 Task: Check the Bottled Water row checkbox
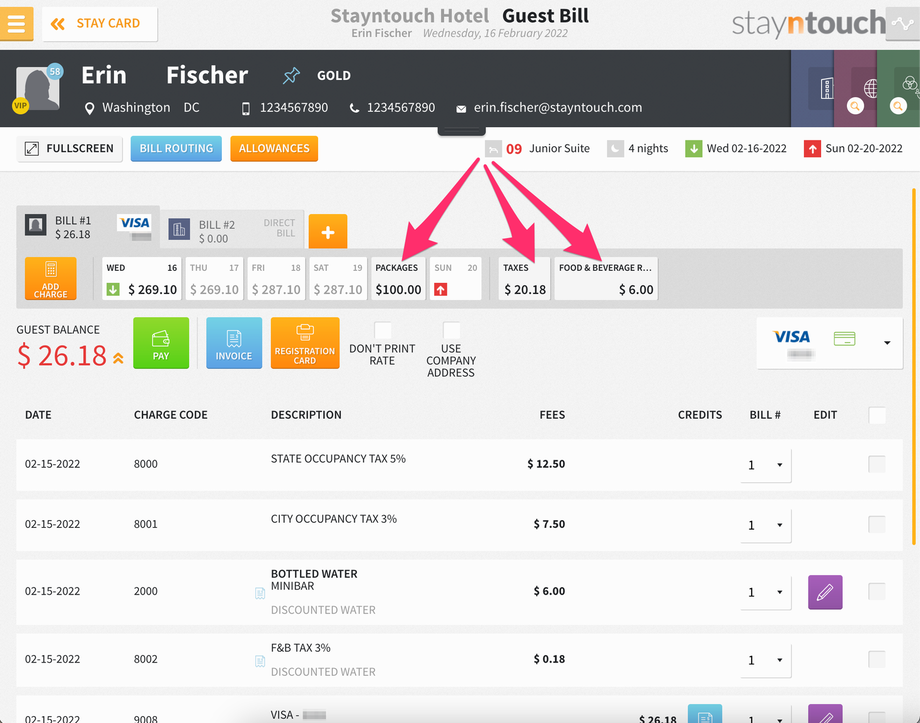pos(877,591)
